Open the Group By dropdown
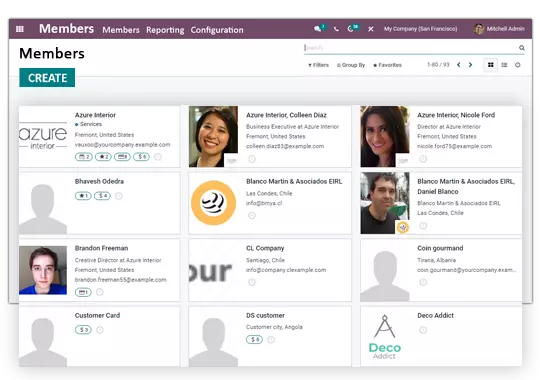 [x=351, y=65]
